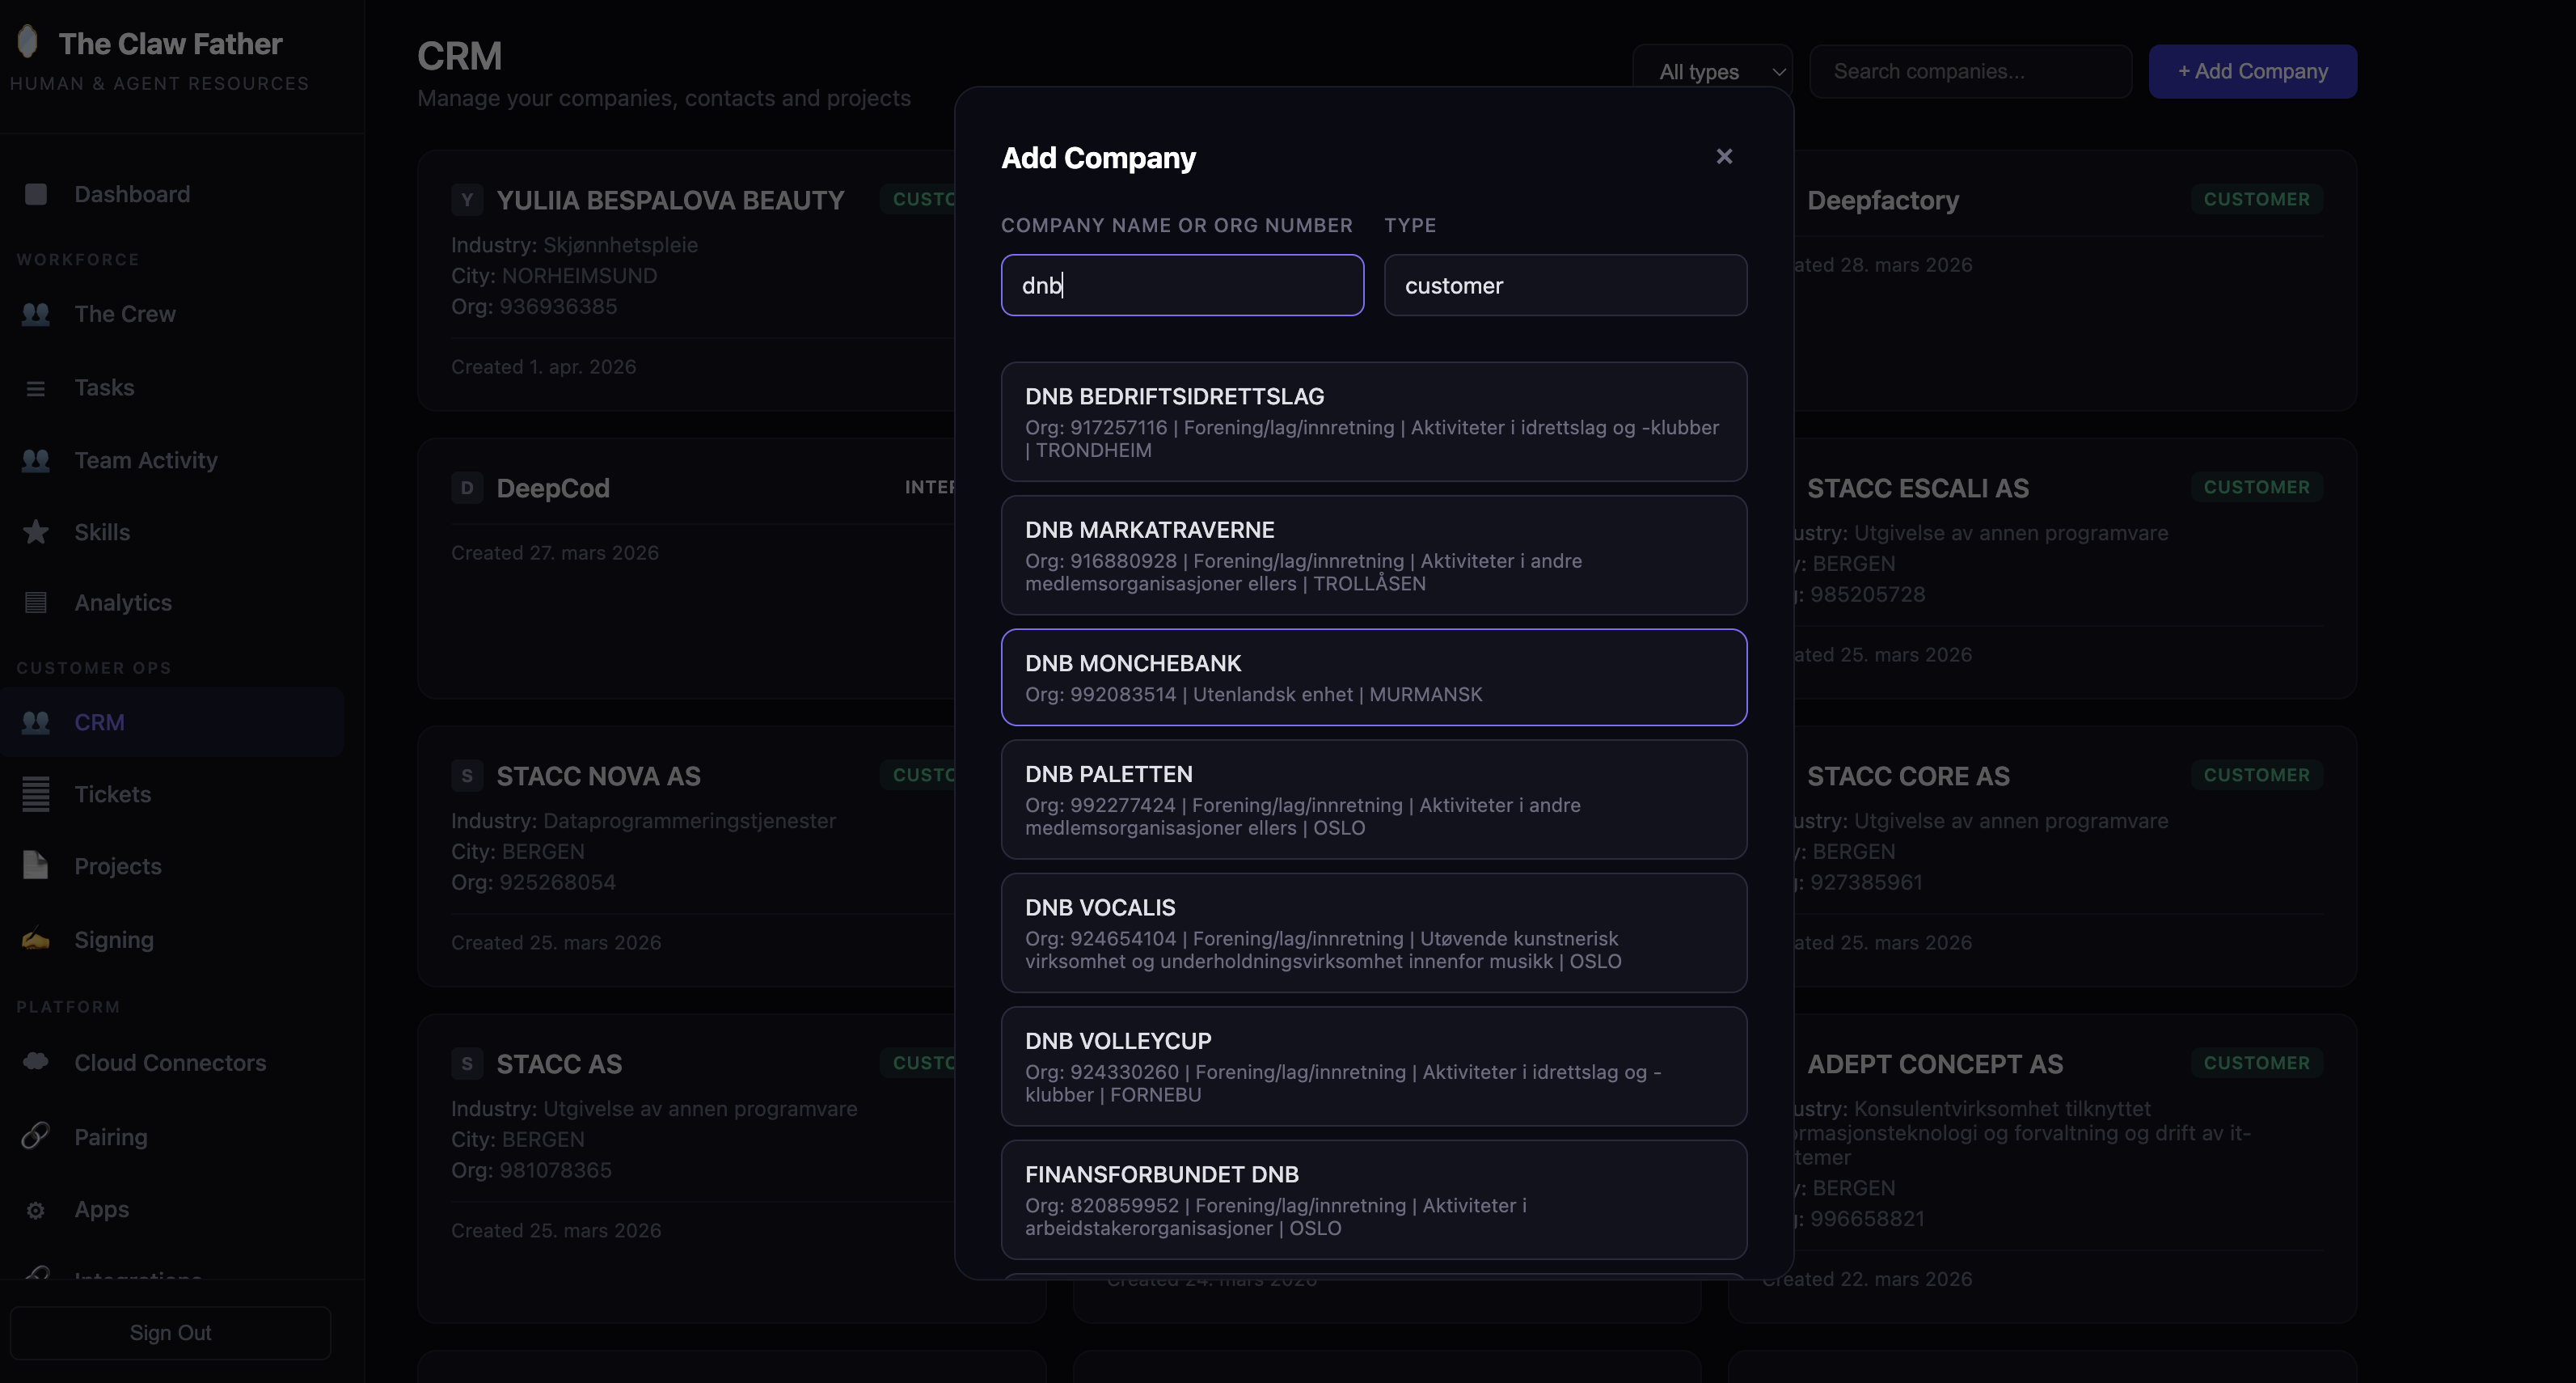The height and width of the screenshot is (1383, 2576).
Task: Focus the Search companies field
Action: 1970,72
